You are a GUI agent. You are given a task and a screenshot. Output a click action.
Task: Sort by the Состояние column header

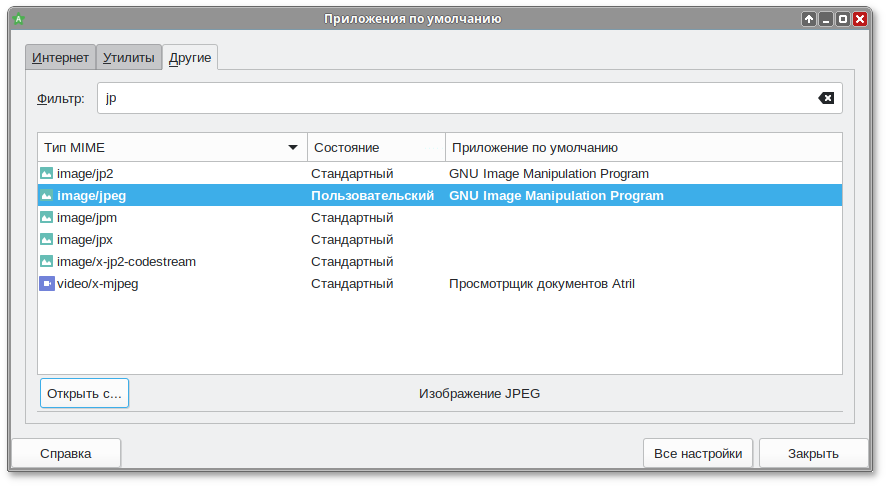click(376, 147)
